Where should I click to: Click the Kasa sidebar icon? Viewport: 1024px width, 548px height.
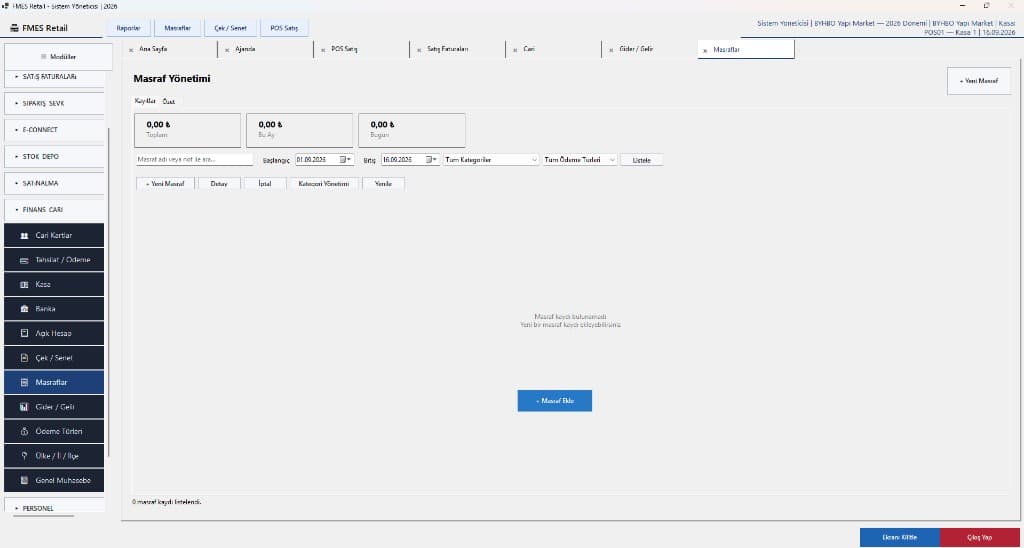coord(24,285)
